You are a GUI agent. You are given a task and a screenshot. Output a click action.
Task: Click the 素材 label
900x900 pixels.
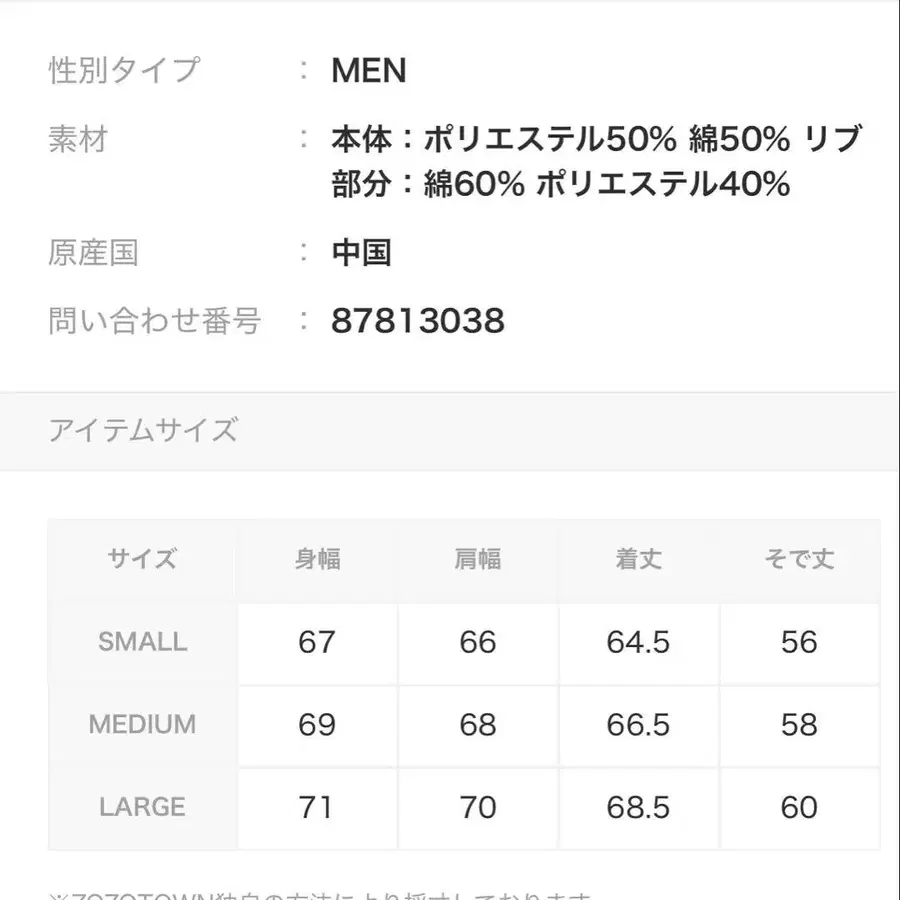[x=78, y=139]
